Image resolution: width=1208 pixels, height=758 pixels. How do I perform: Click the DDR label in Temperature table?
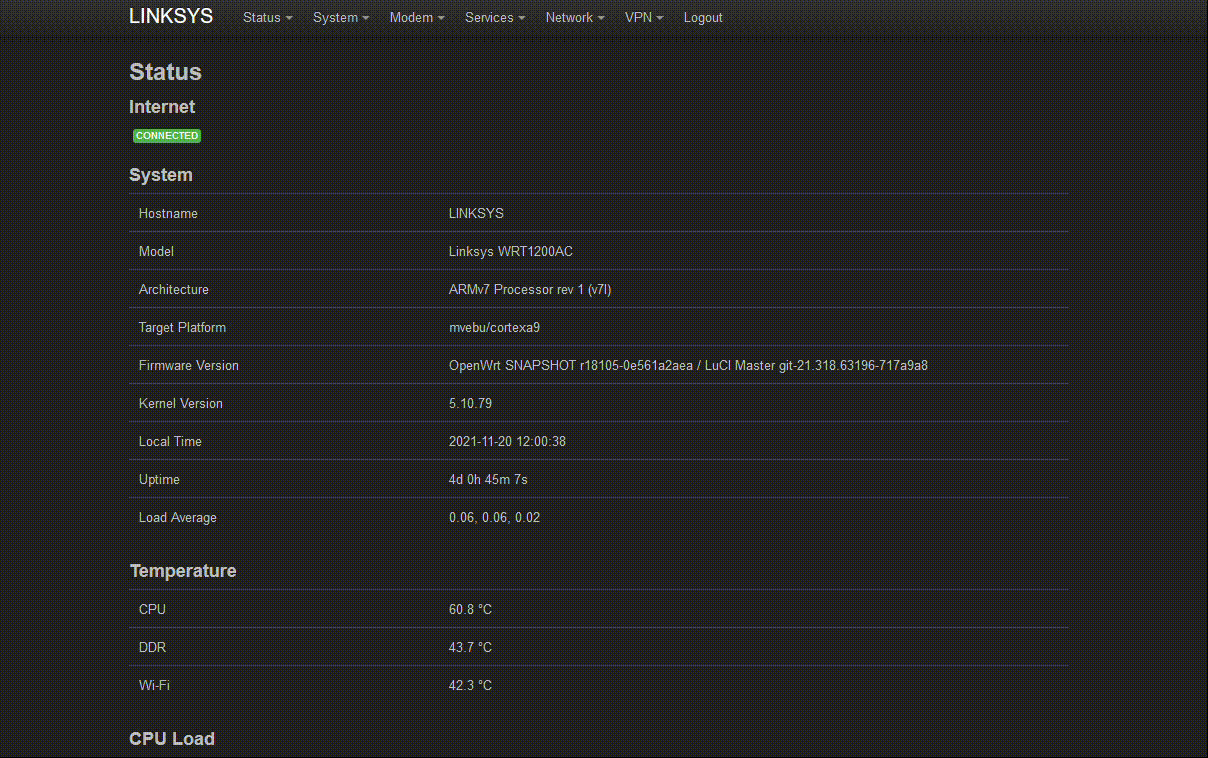click(x=152, y=647)
